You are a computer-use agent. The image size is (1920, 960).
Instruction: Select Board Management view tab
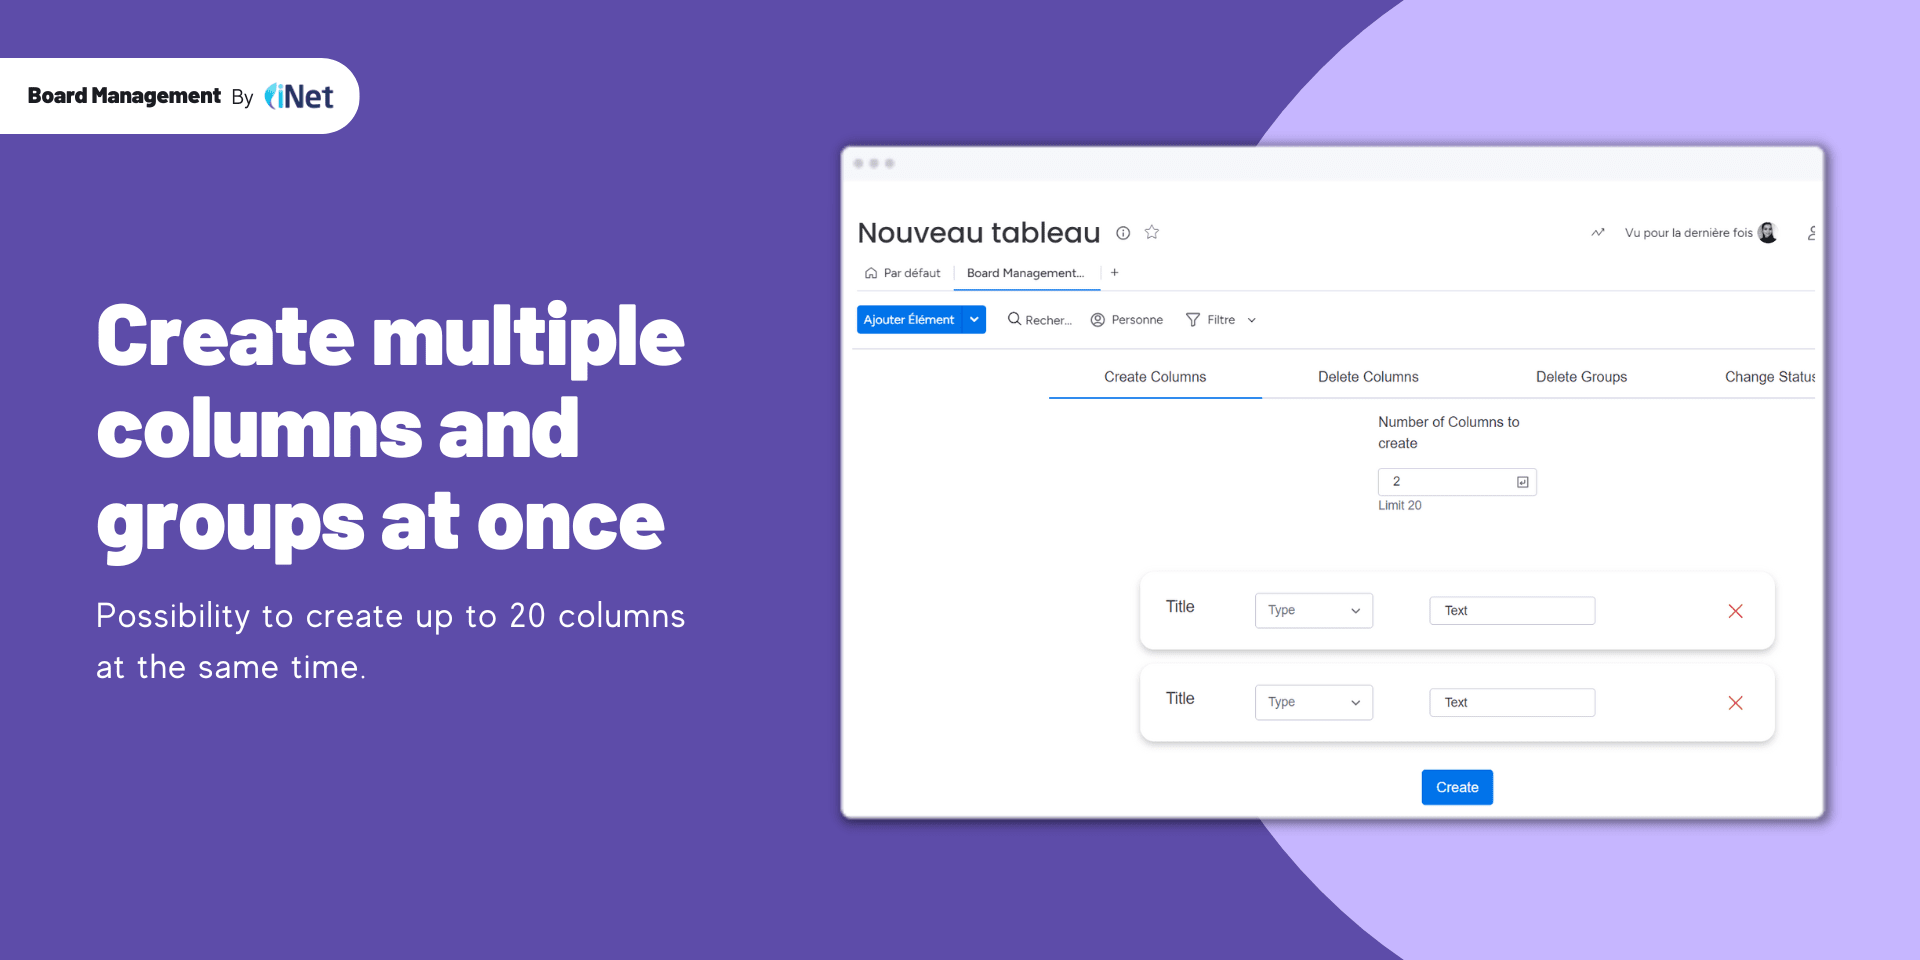[x=1026, y=273]
